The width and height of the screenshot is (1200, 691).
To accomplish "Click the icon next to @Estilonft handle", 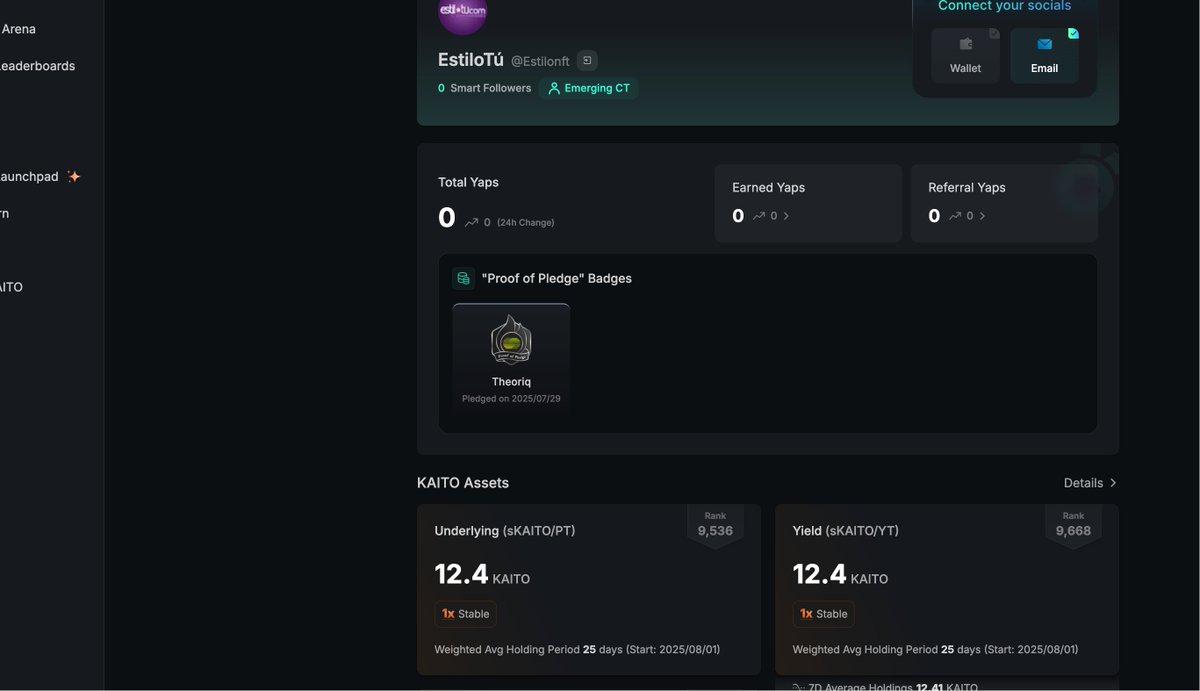I will pyautogui.click(x=587, y=61).
